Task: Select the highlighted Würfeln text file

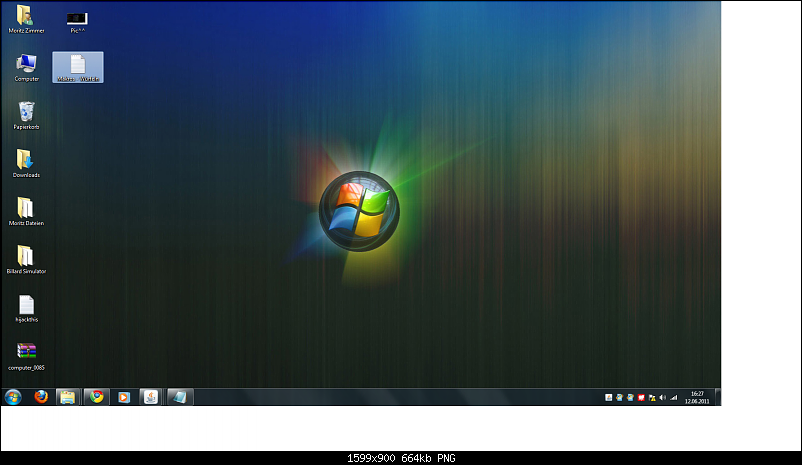Action: [78, 68]
